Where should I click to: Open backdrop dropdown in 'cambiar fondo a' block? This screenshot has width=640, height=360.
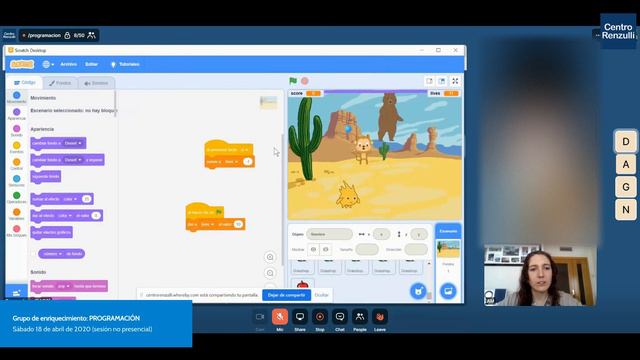tap(73, 143)
